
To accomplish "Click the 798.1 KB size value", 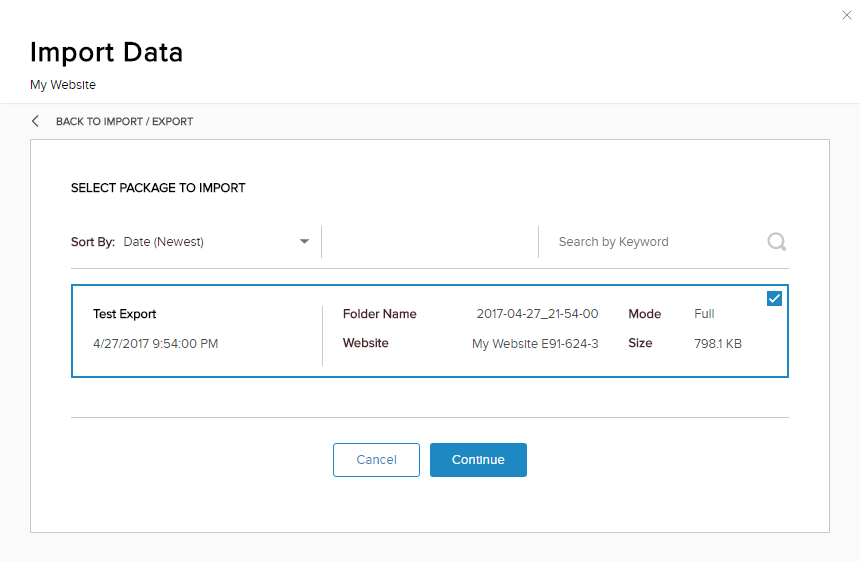I will click(718, 344).
